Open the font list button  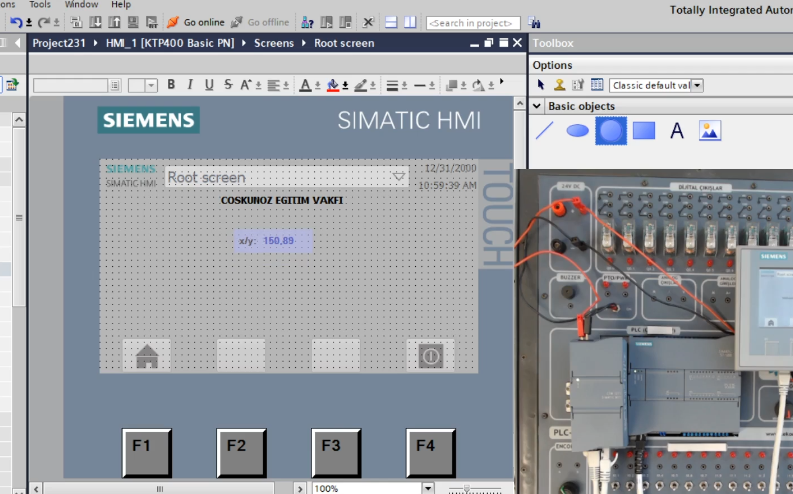coord(115,85)
